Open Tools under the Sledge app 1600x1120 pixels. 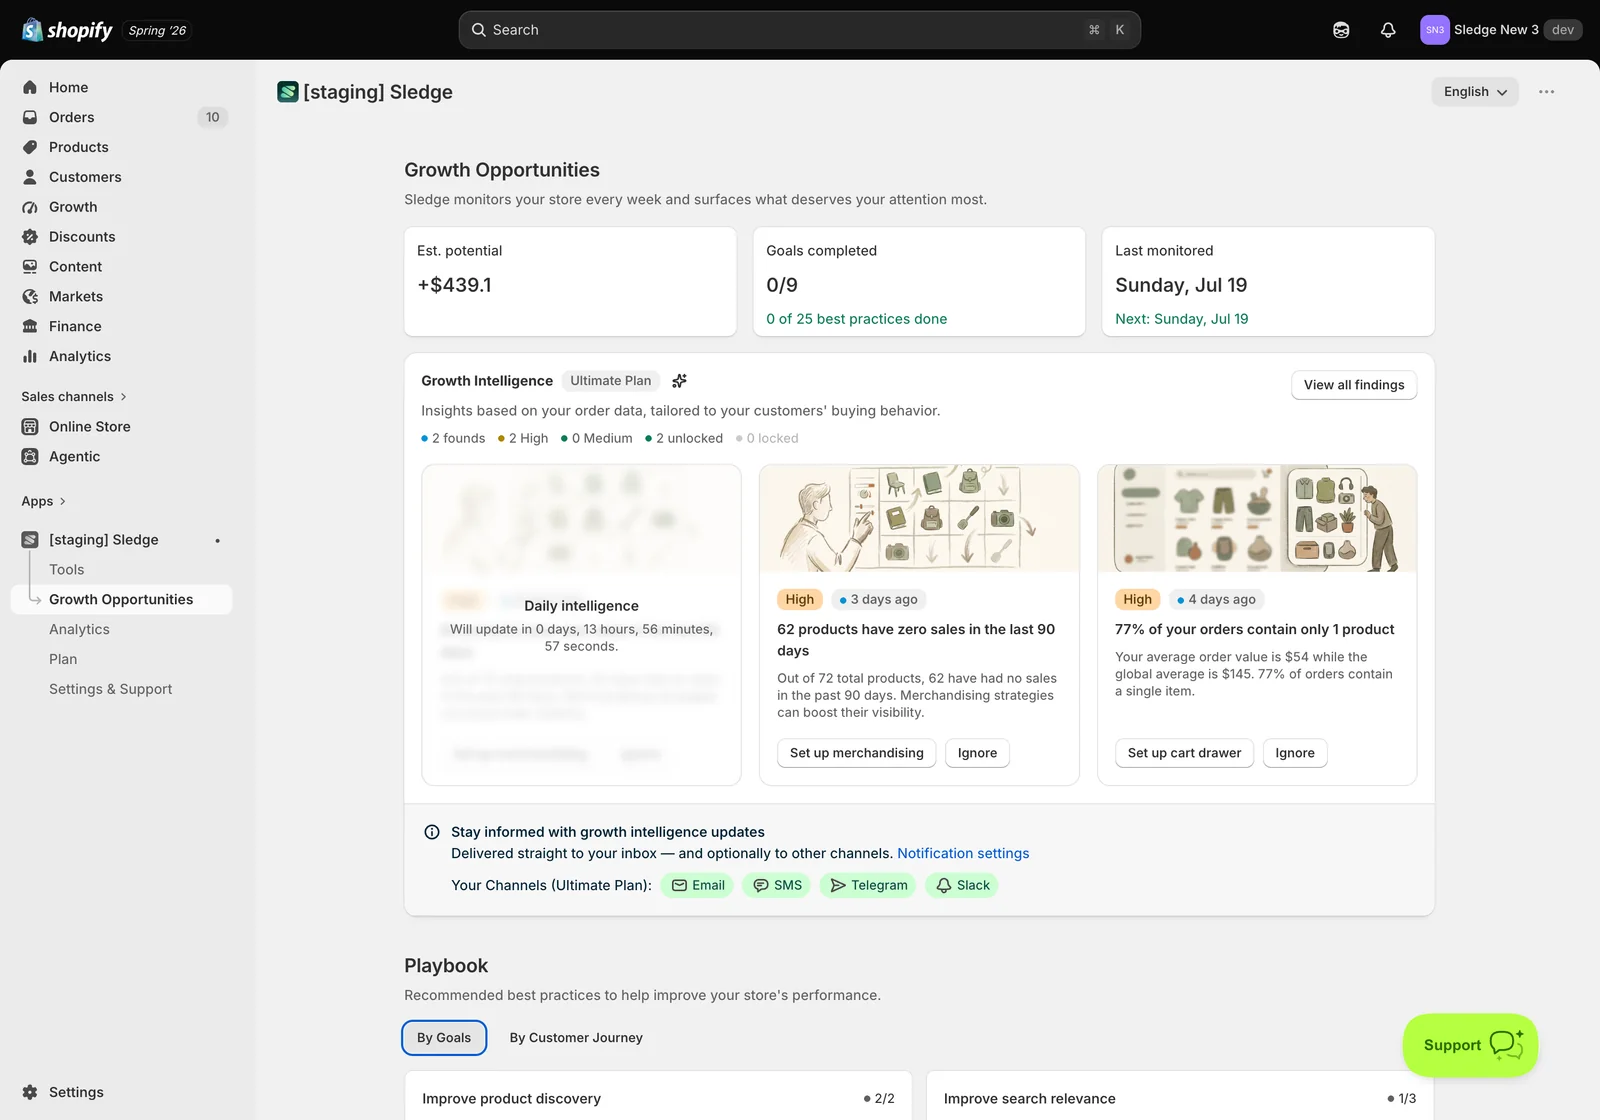click(x=67, y=570)
